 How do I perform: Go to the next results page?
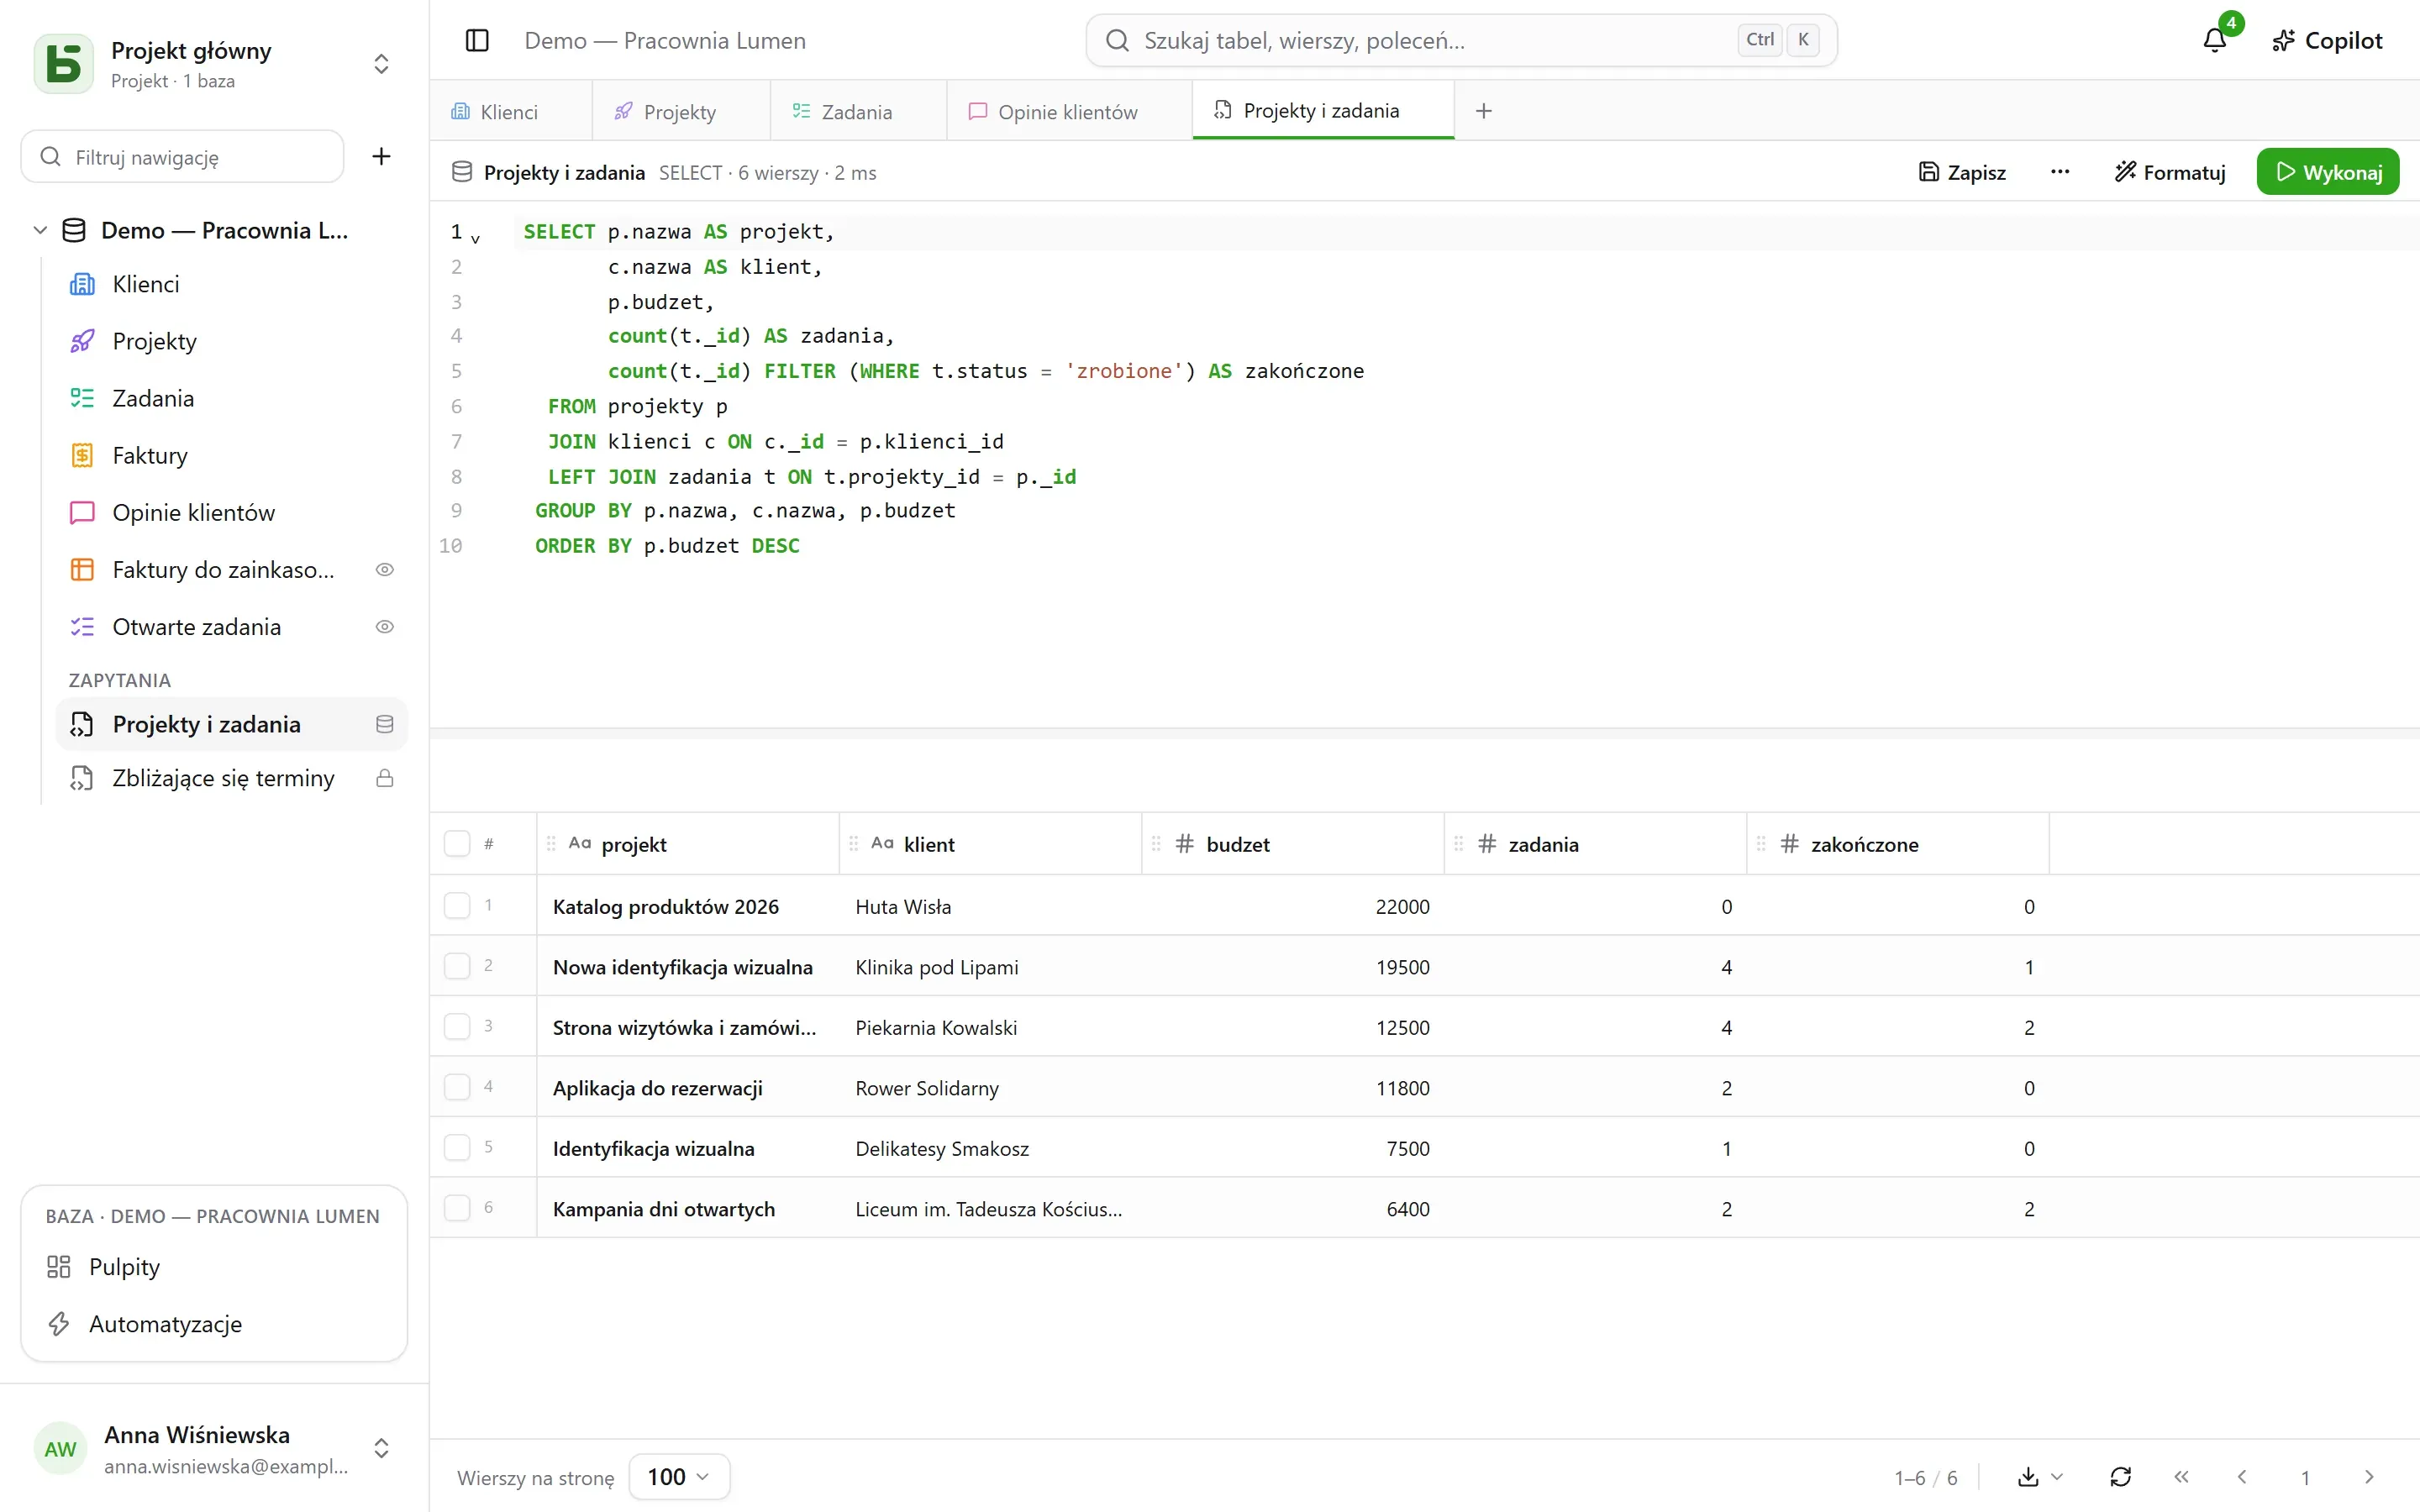click(x=2369, y=1477)
